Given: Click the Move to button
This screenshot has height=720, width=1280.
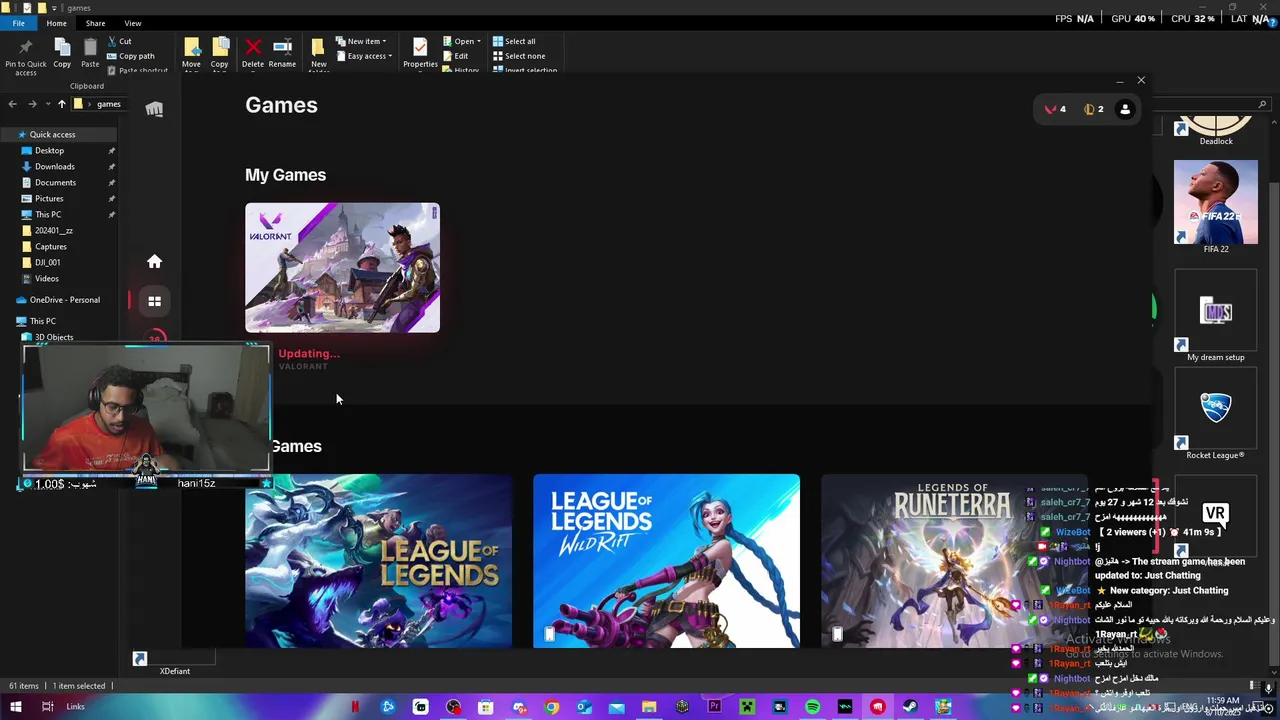Looking at the screenshot, I should [191, 54].
